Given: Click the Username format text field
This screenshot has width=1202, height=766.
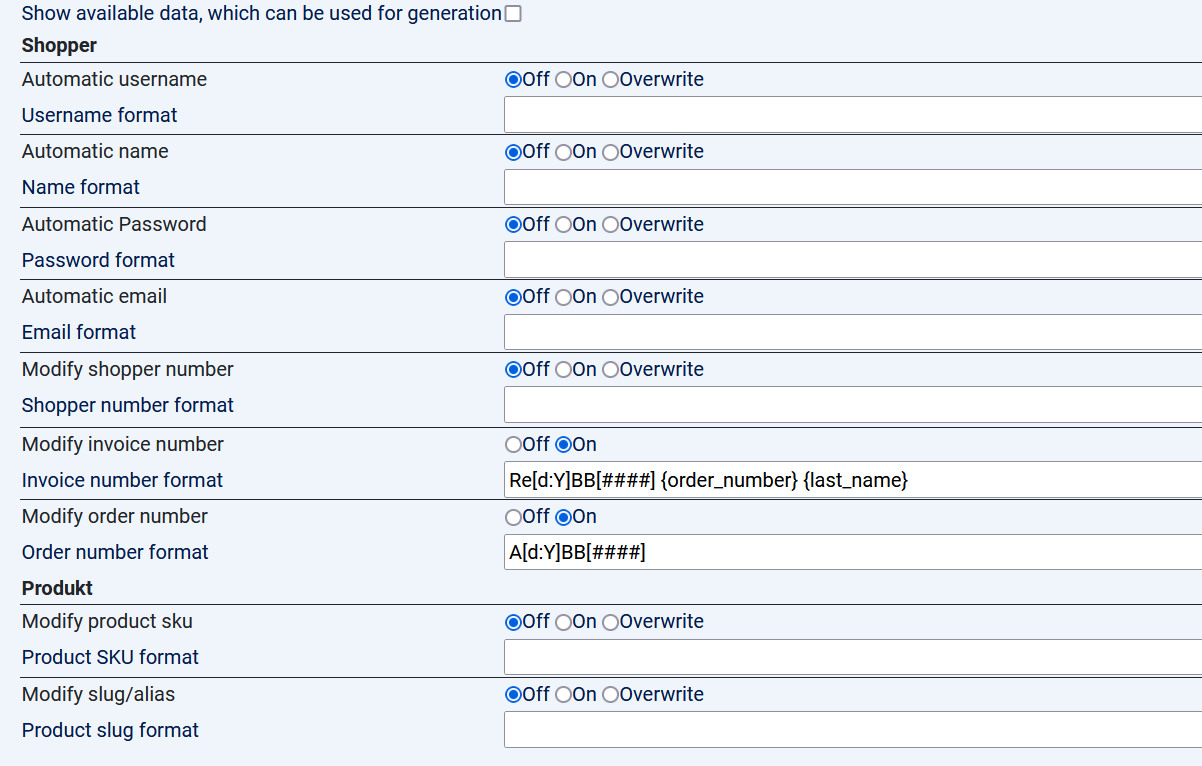Looking at the screenshot, I should pos(852,115).
